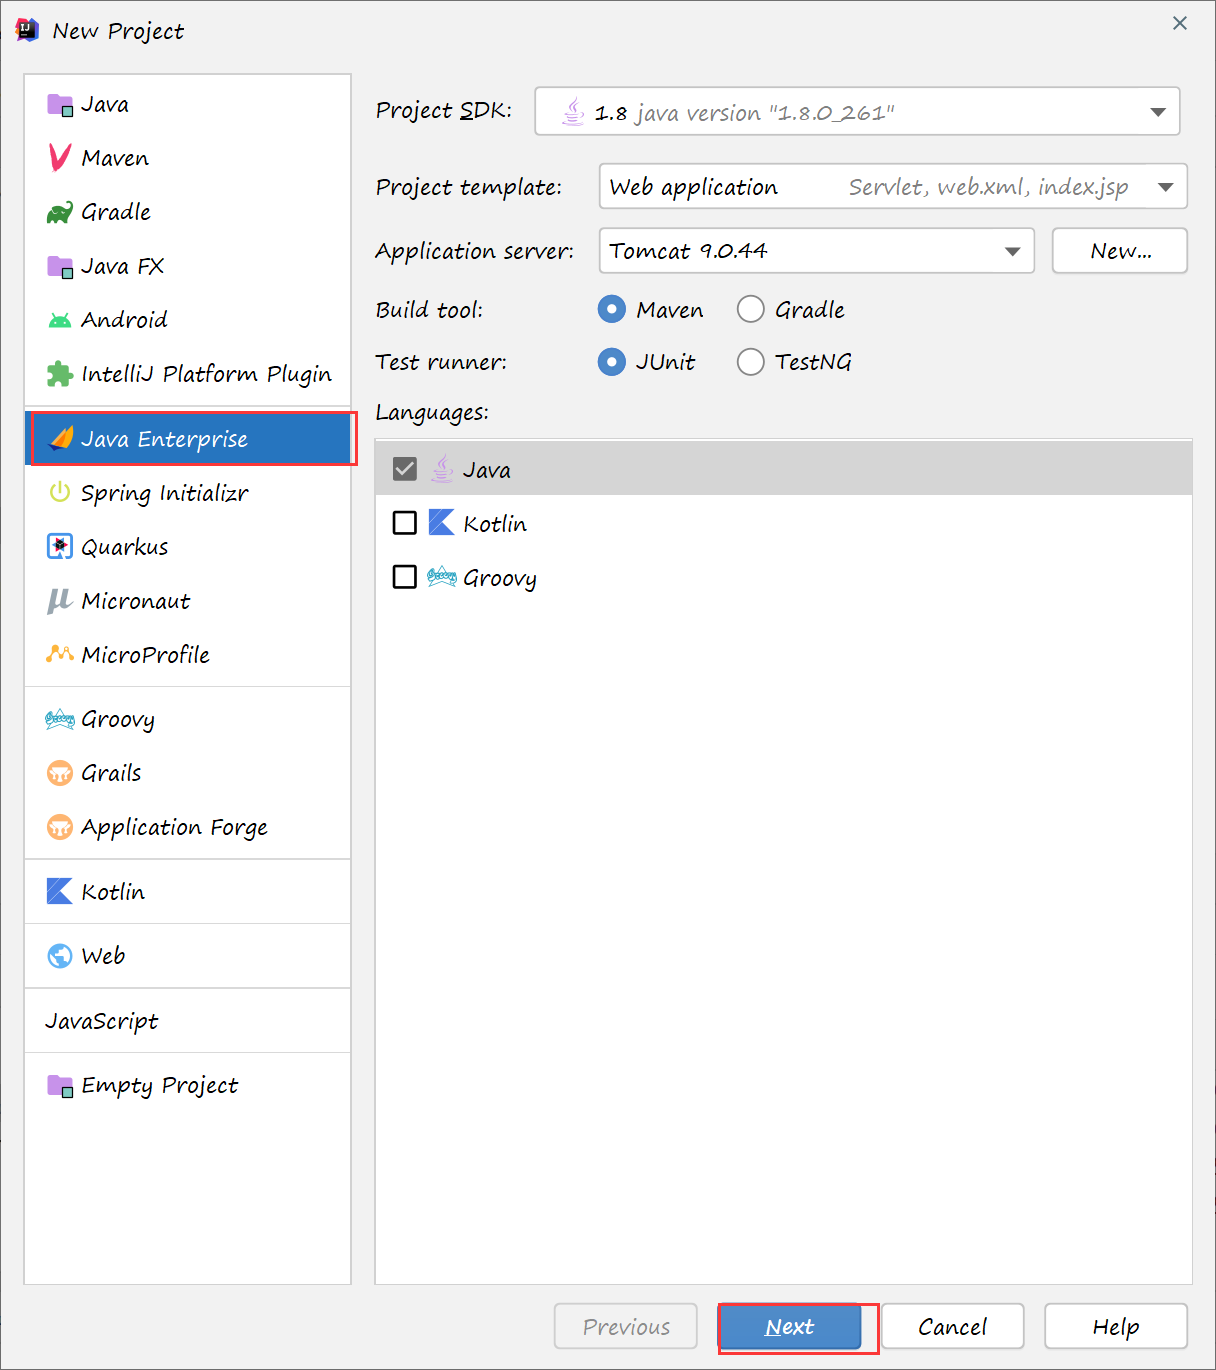Click the Android robot icon
1216x1370 pixels.
60,320
